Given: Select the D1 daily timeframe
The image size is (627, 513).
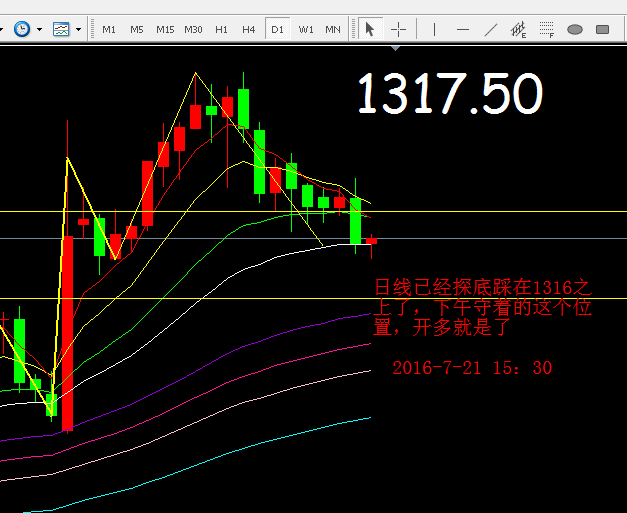Looking at the screenshot, I should click(277, 30).
